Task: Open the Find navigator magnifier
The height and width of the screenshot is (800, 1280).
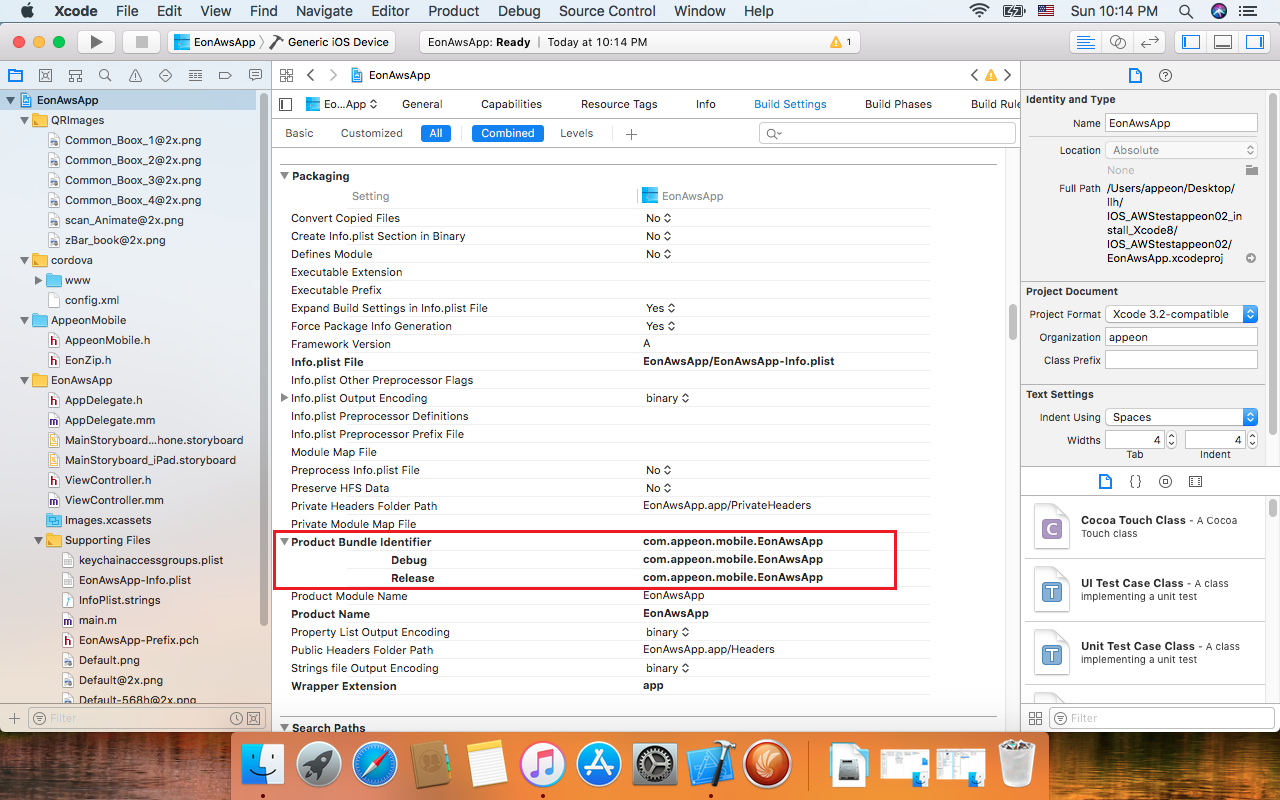Action: (x=105, y=75)
